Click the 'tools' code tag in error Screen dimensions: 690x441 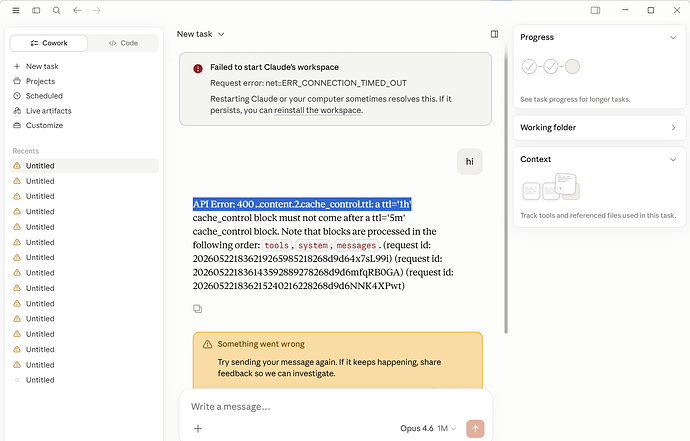(x=276, y=246)
